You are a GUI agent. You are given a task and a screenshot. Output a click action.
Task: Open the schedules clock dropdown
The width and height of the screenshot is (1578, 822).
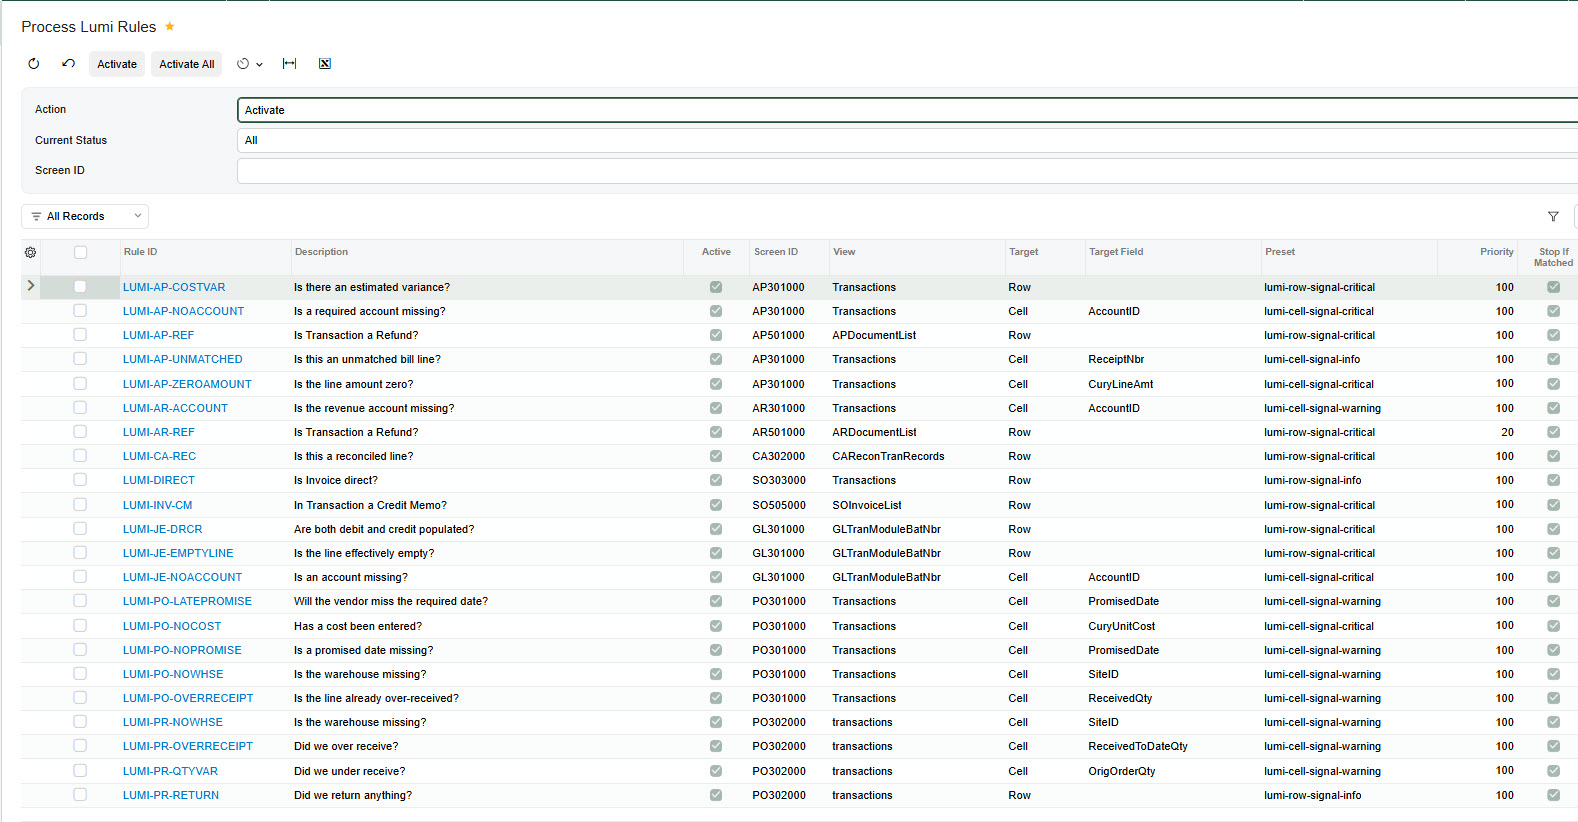coord(250,64)
